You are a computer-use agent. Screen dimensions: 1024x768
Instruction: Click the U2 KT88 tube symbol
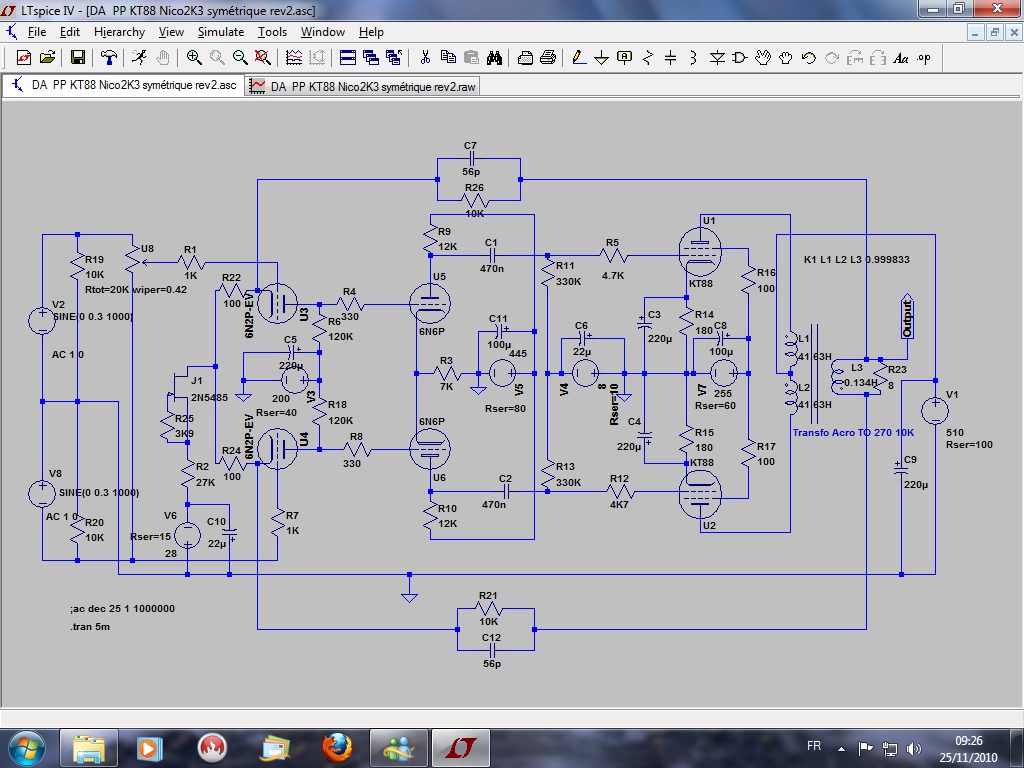(699, 494)
